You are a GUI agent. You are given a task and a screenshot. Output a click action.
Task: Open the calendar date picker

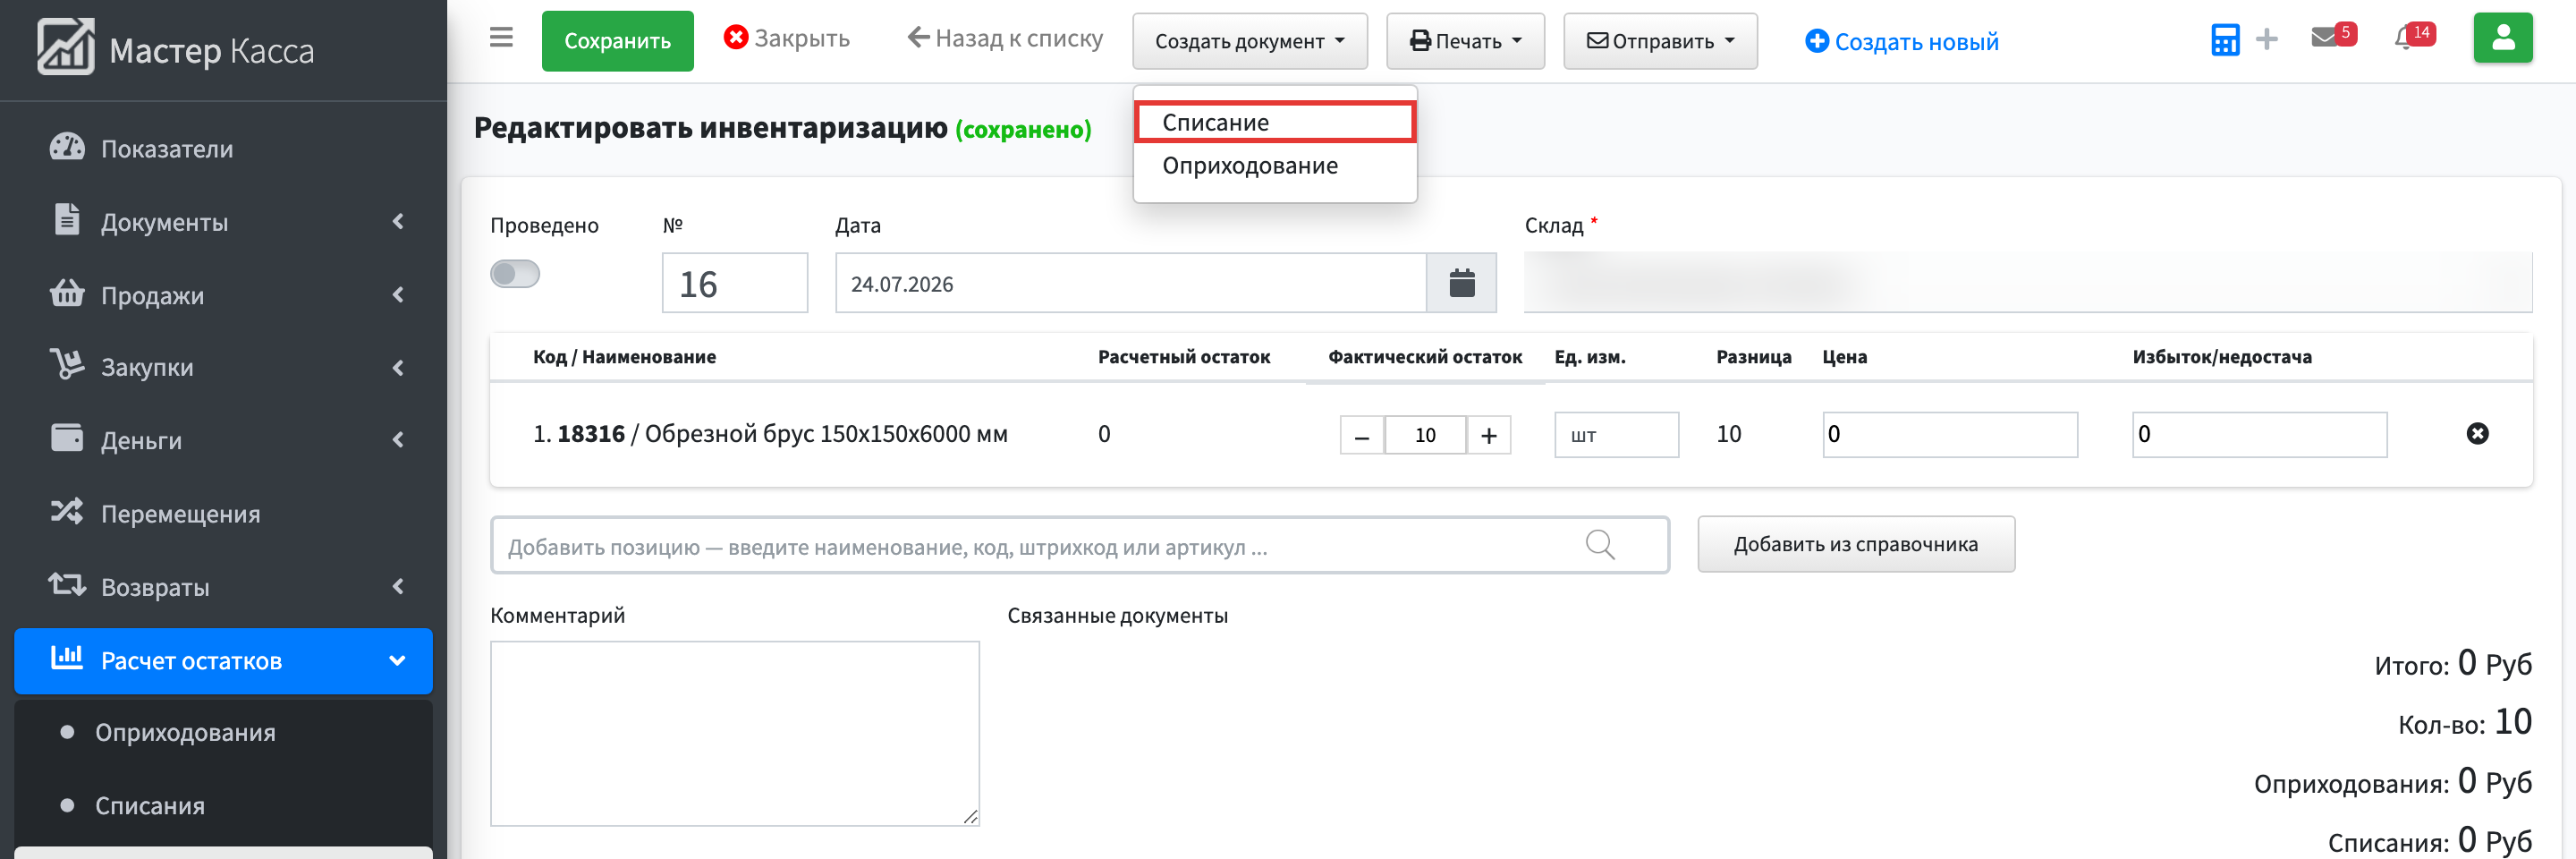click(1462, 283)
